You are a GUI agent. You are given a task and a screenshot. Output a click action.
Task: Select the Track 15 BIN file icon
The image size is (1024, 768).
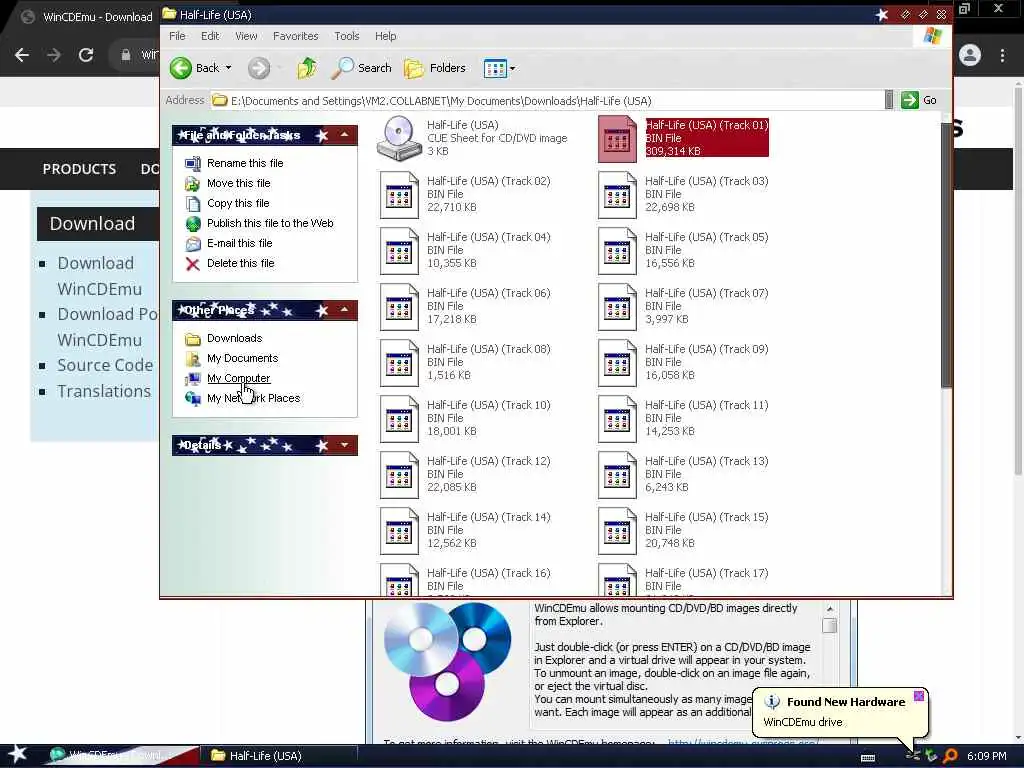617,532
